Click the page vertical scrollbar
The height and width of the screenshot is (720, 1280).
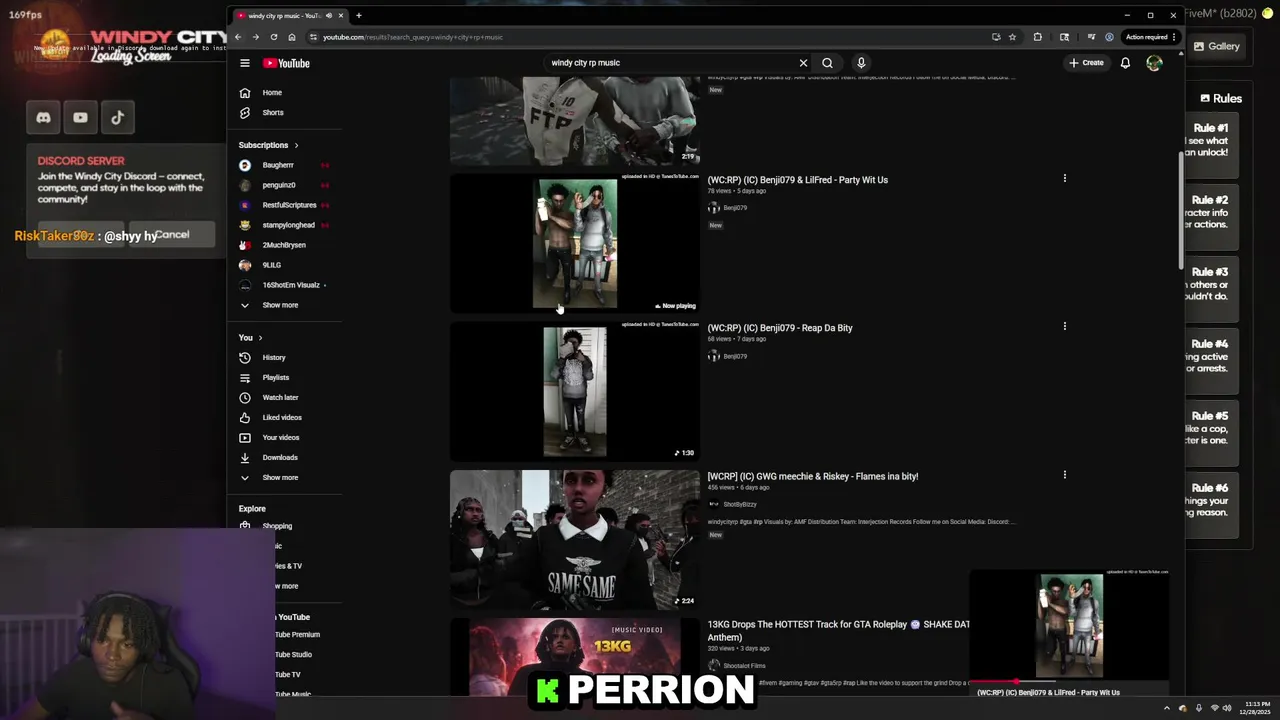pyautogui.click(x=1181, y=210)
